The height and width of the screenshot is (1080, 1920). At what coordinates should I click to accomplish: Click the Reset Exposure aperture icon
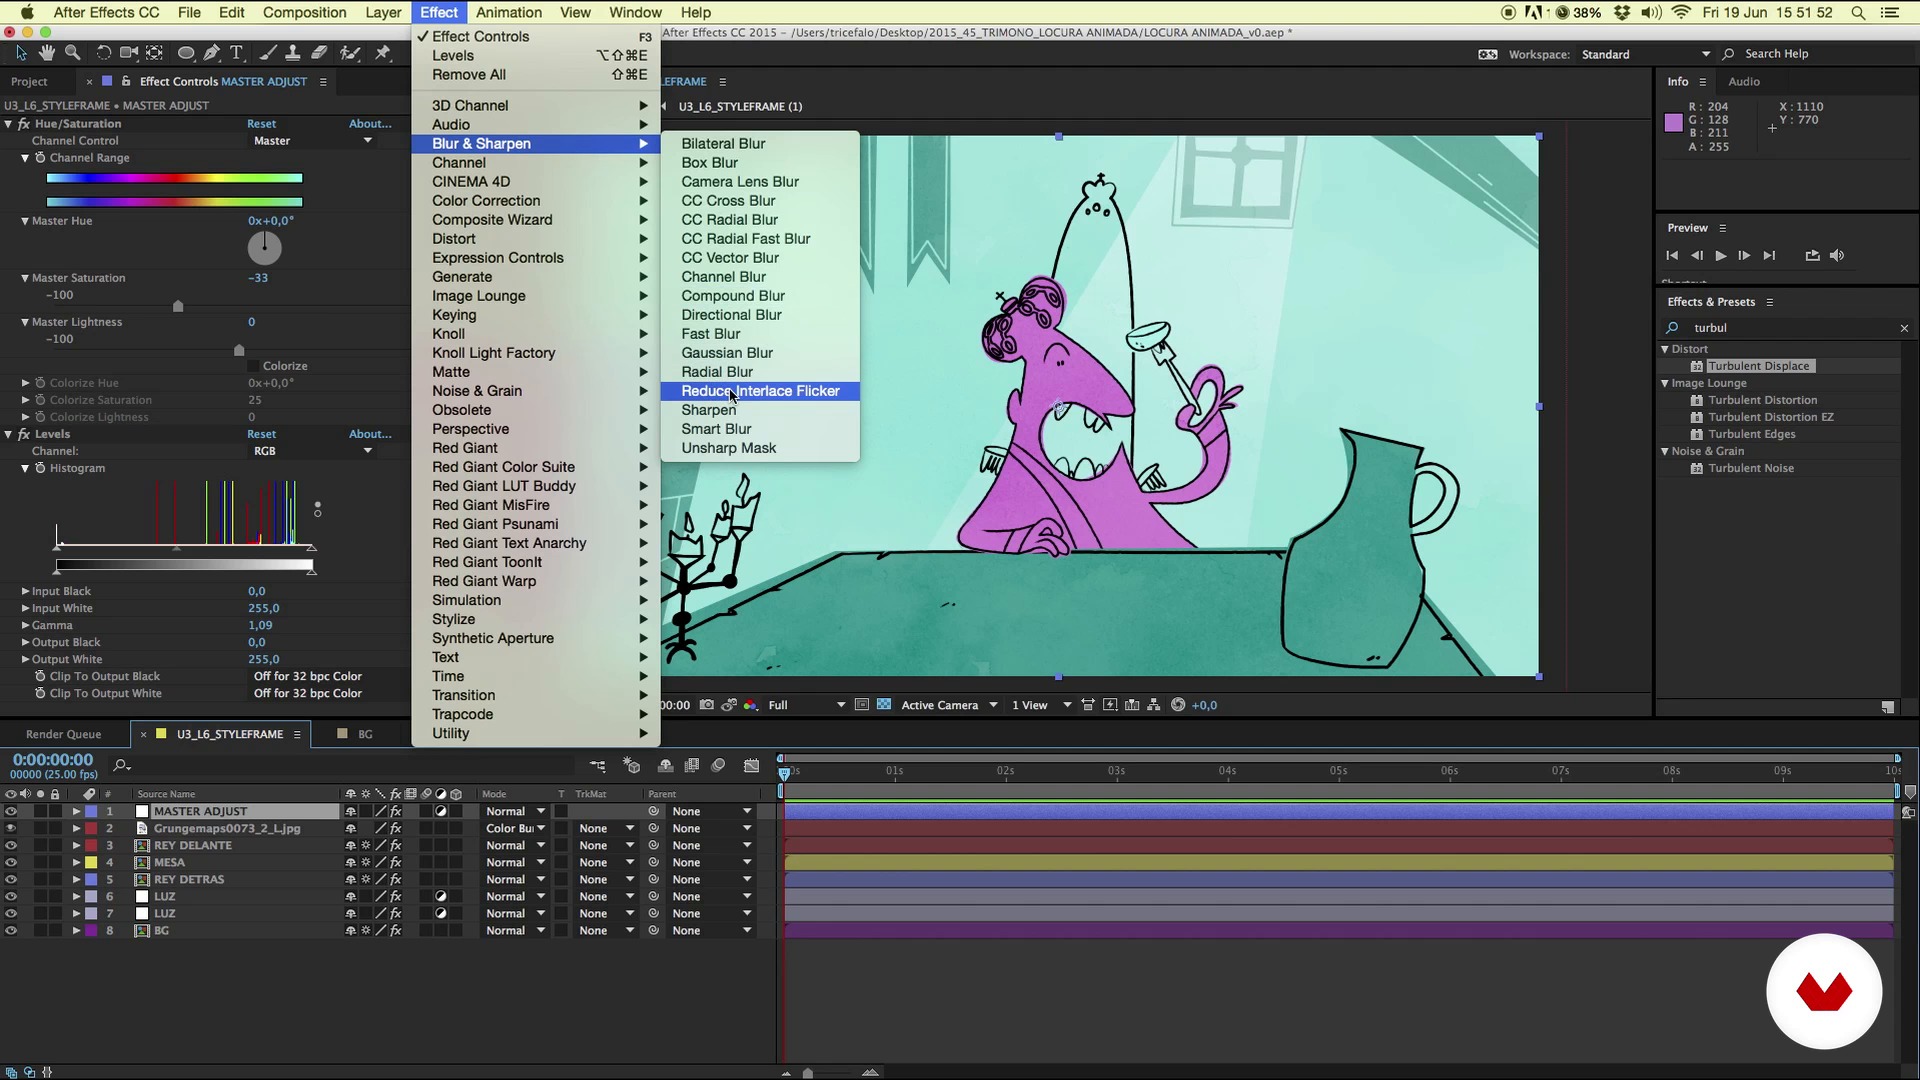click(x=1178, y=705)
